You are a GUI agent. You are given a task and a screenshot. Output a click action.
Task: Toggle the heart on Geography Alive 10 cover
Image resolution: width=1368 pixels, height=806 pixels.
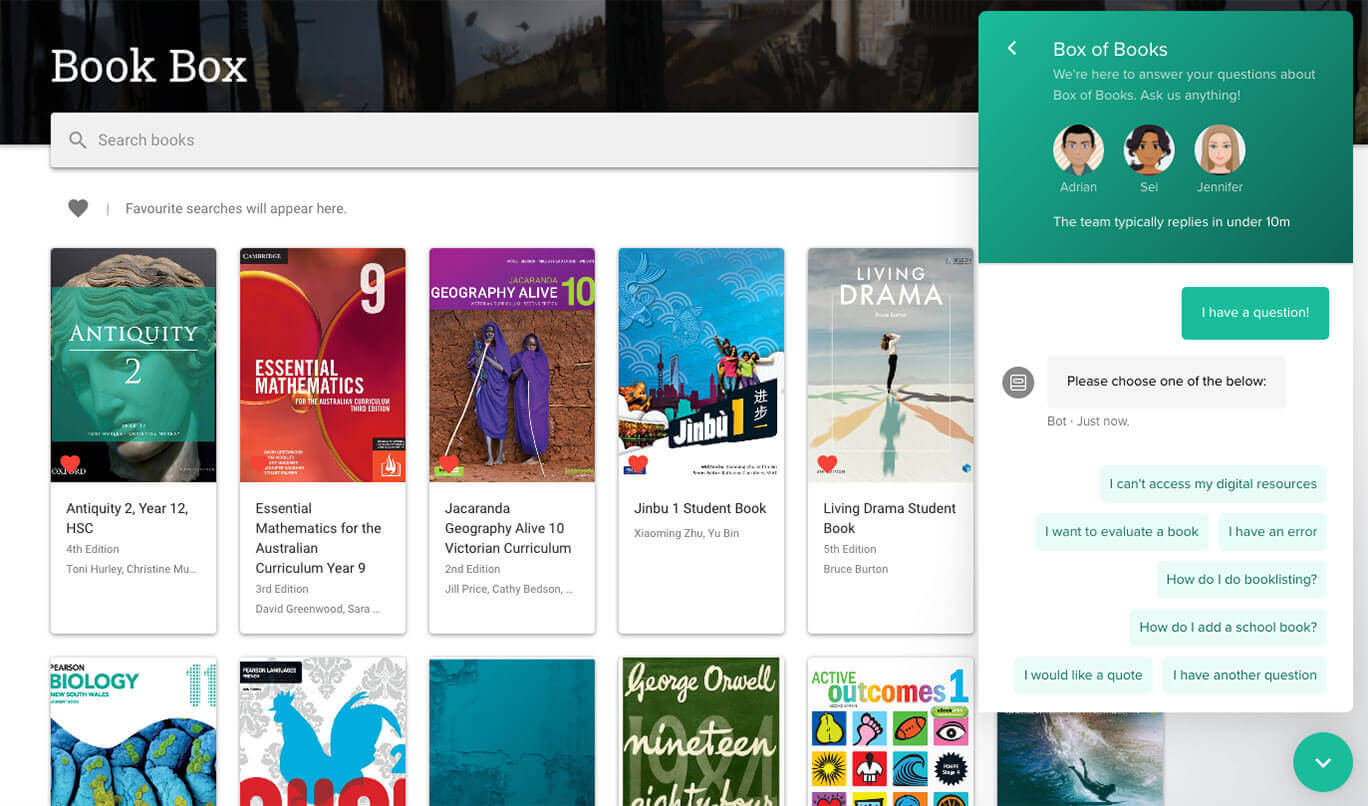449,464
